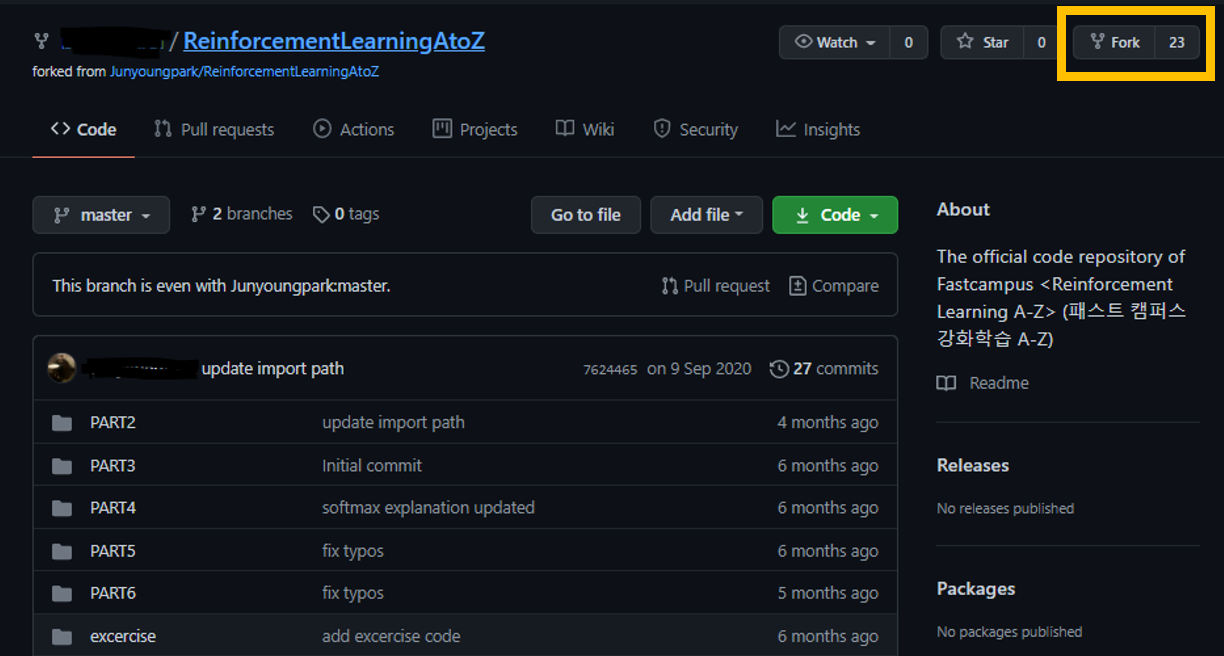This screenshot has height=656, width=1224.
Task: Star this repository
Action: click(x=982, y=42)
